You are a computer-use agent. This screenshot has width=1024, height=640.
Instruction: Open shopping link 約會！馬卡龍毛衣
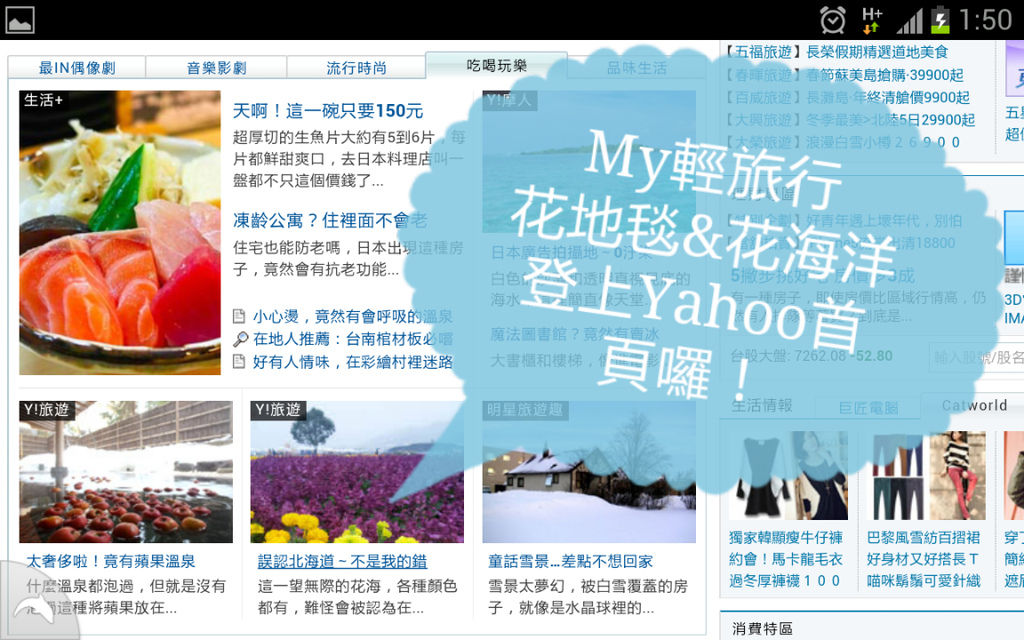[786, 559]
